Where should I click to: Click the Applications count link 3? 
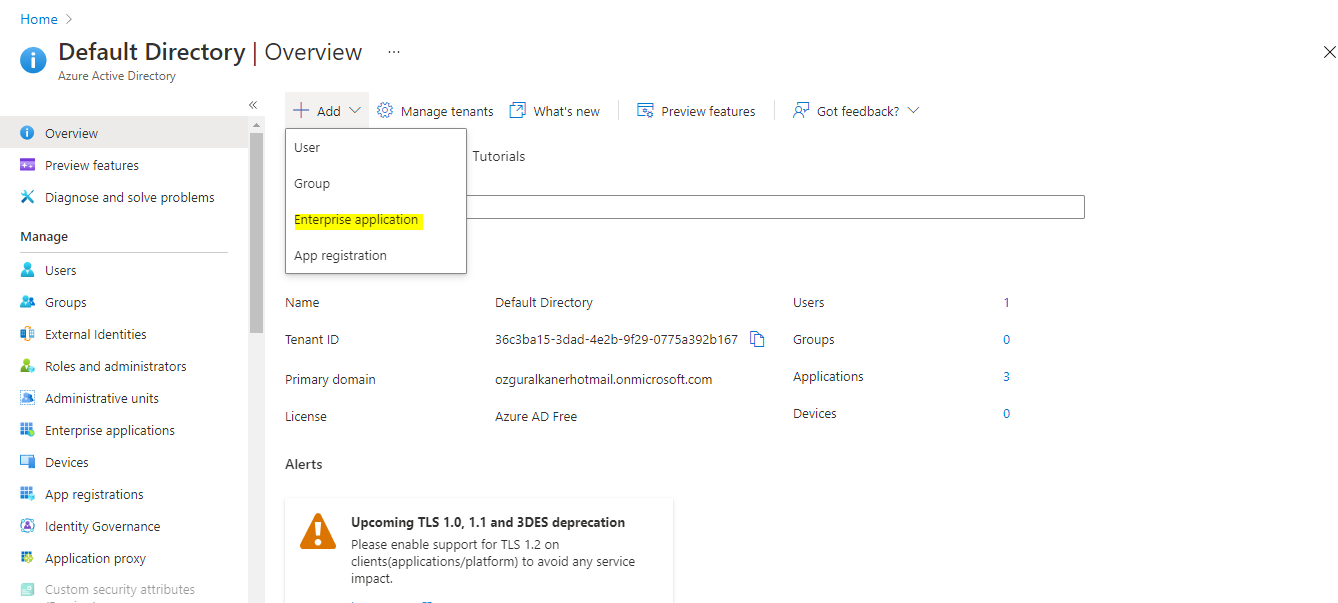click(1006, 376)
